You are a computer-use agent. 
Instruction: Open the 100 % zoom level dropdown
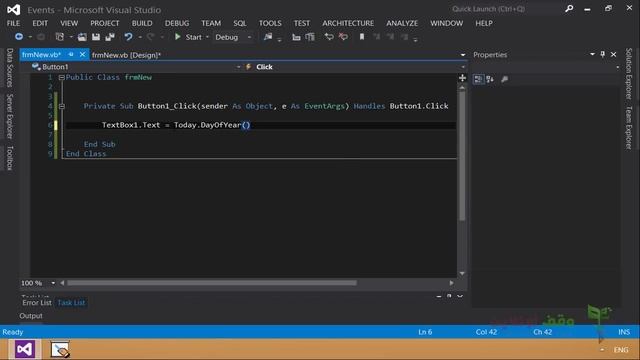[x=53, y=283]
